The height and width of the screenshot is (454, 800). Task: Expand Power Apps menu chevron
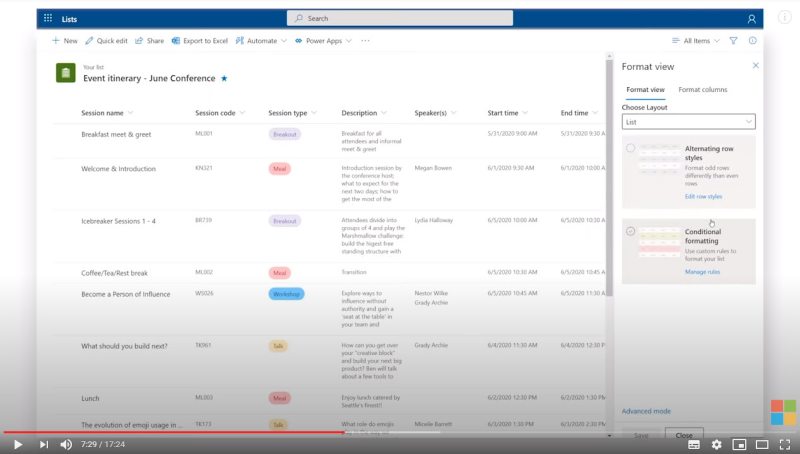click(349, 41)
